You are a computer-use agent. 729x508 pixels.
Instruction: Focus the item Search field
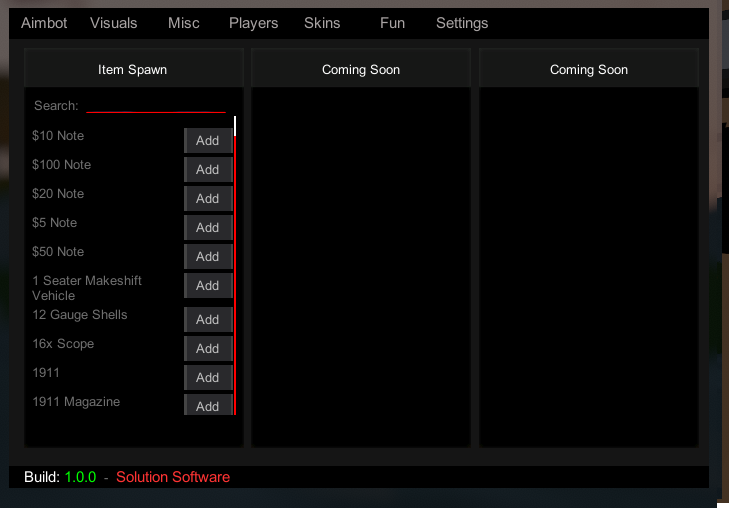(x=156, y=106)
